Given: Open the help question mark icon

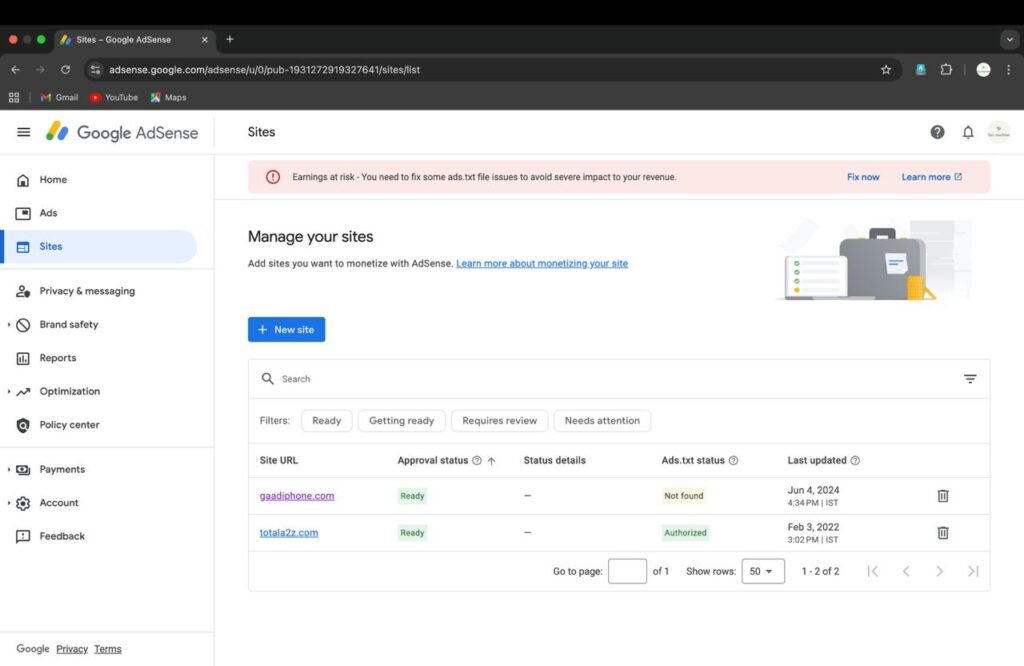Looking at the screenshot, I should (937, 133).
